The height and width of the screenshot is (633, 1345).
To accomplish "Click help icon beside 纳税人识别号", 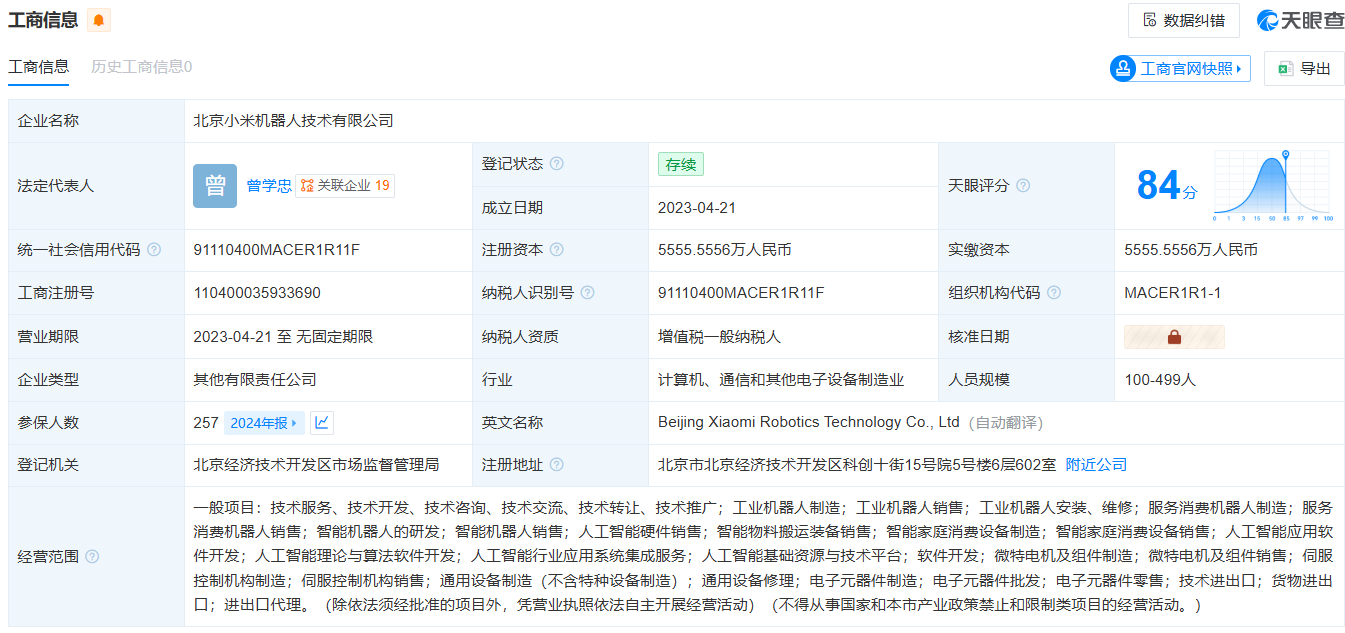I will coord(587,293).
